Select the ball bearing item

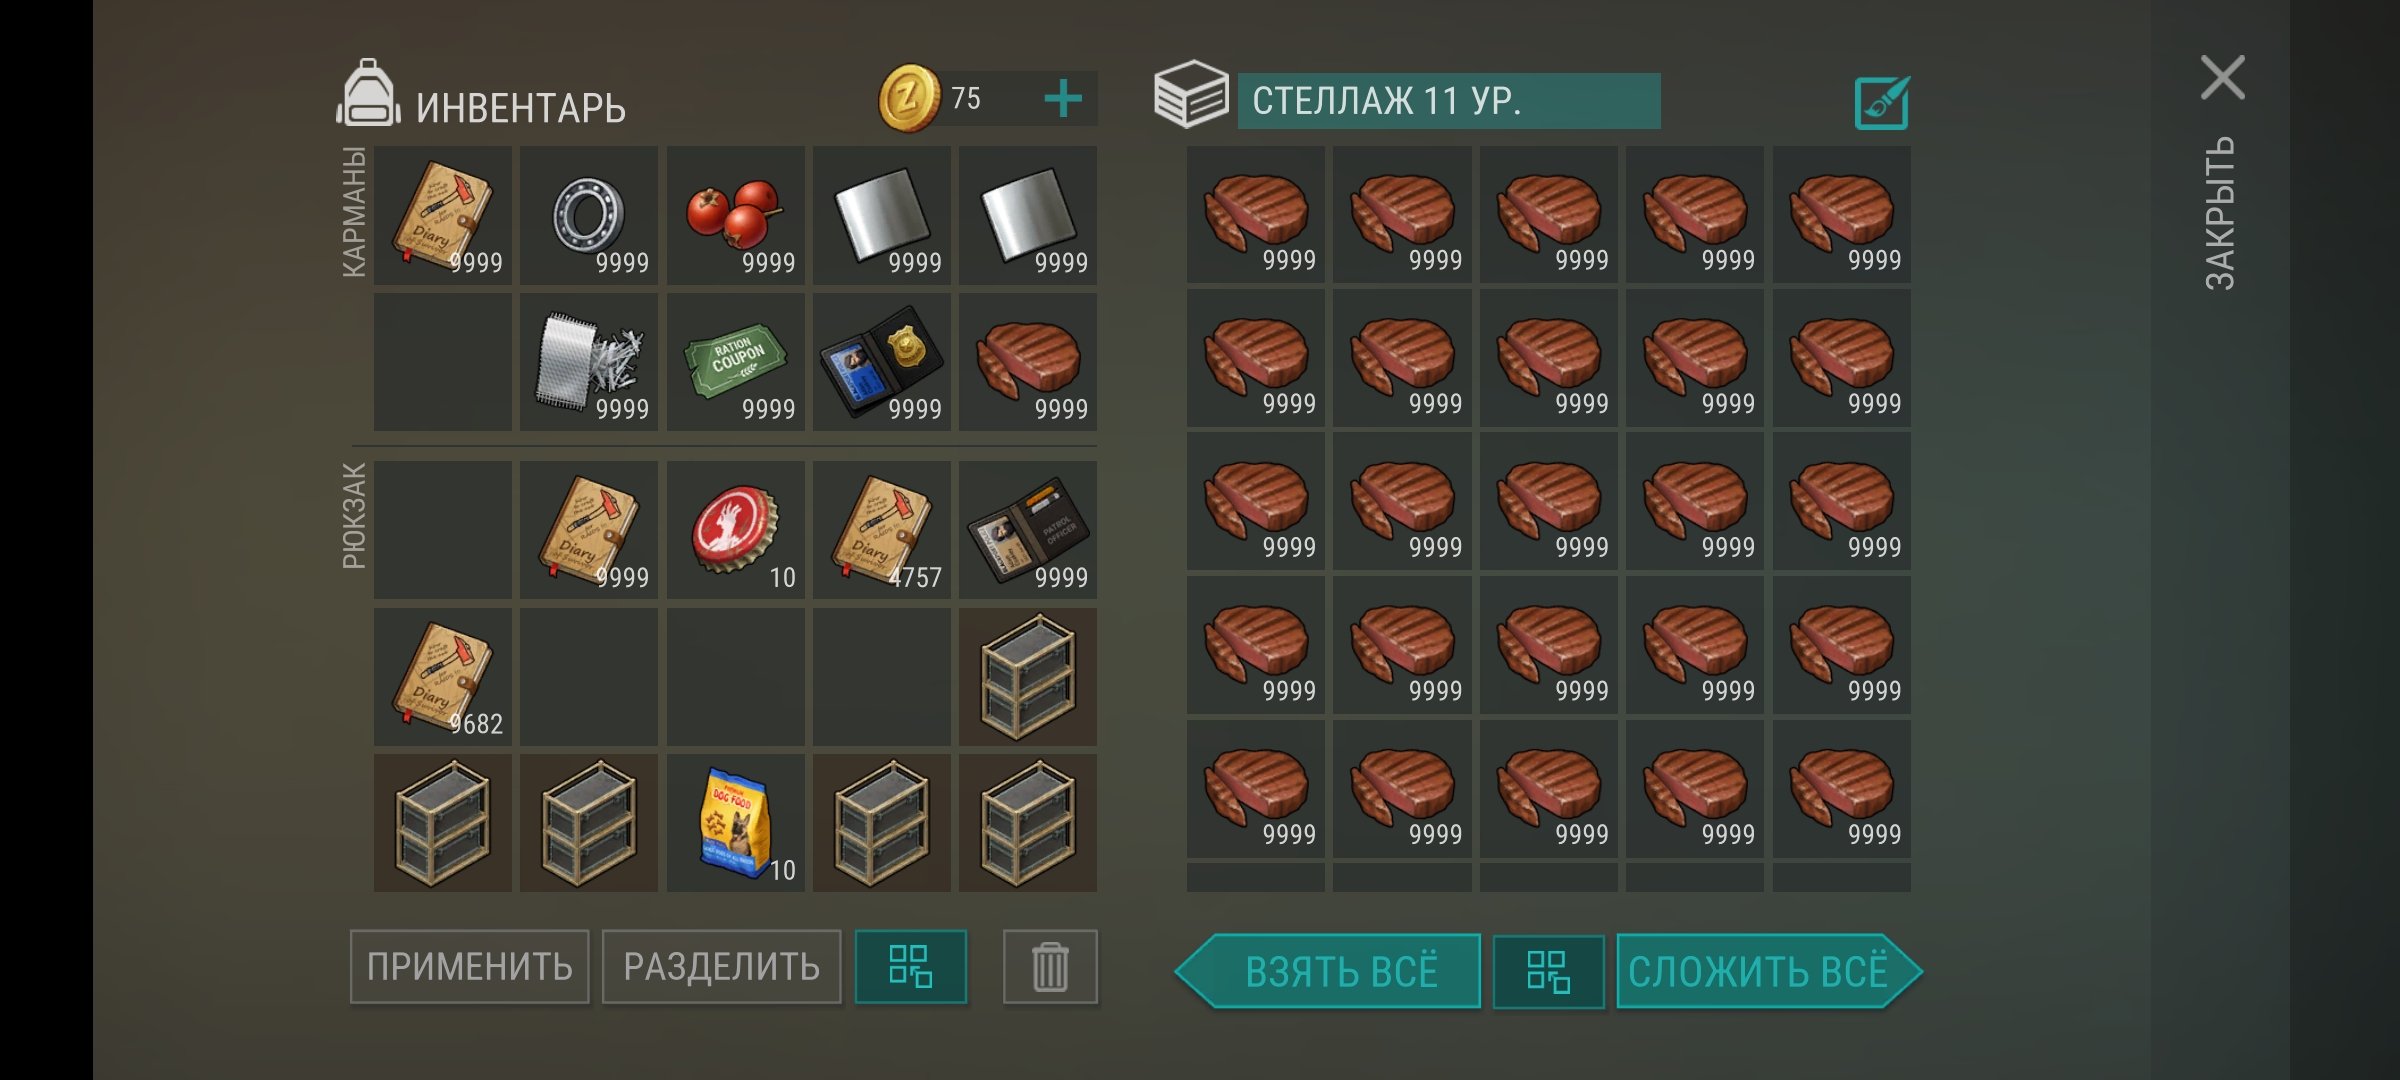pyautogui.click(x=589, y=216)
